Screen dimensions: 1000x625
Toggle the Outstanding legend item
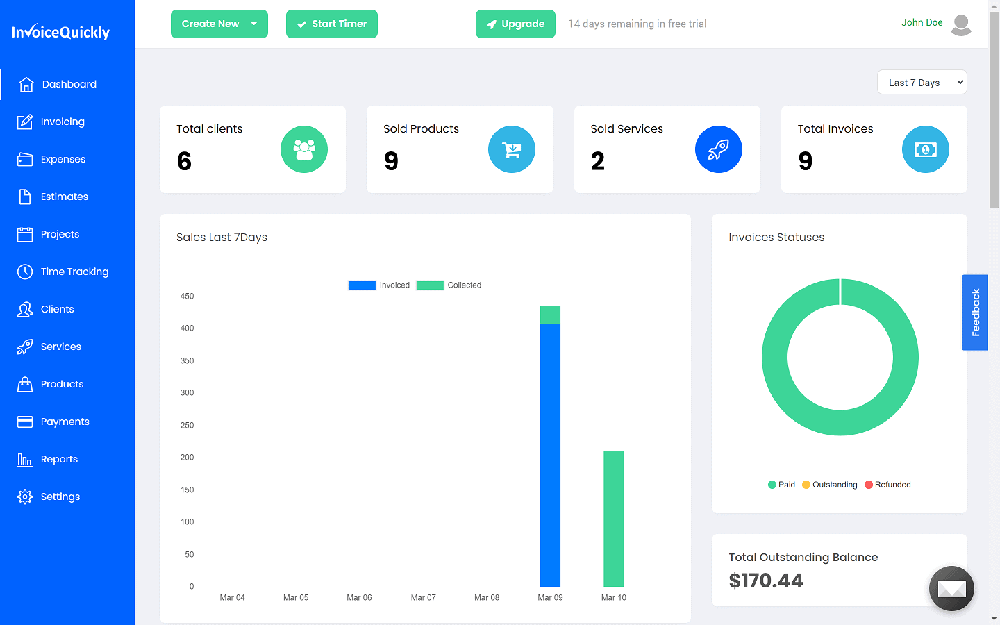(x=829, y=485)
